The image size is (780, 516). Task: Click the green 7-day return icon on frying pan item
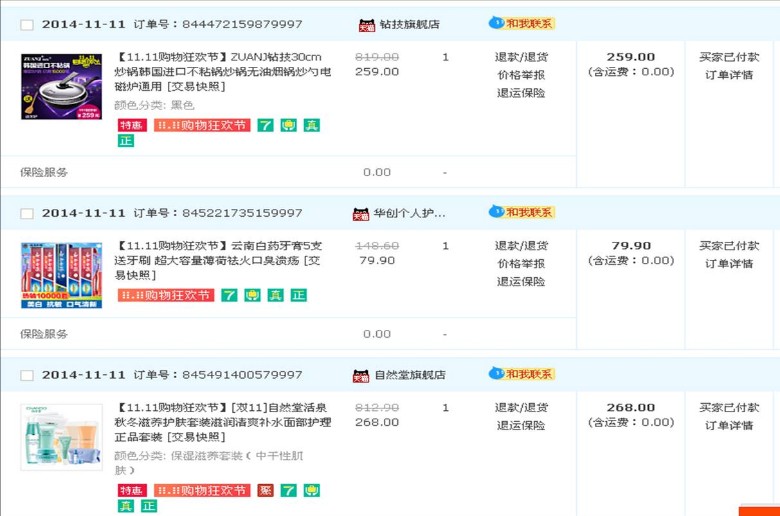pyautogui.click(x=265, y=125)
